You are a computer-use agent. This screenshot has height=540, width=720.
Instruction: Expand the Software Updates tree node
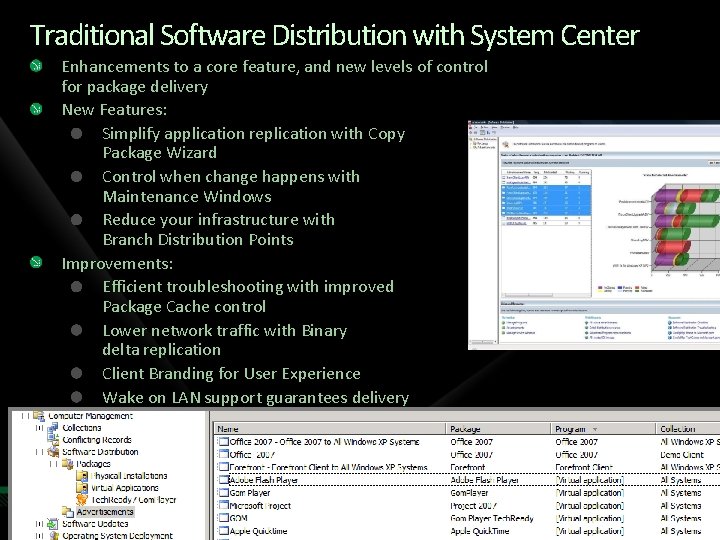click(39, 523)
